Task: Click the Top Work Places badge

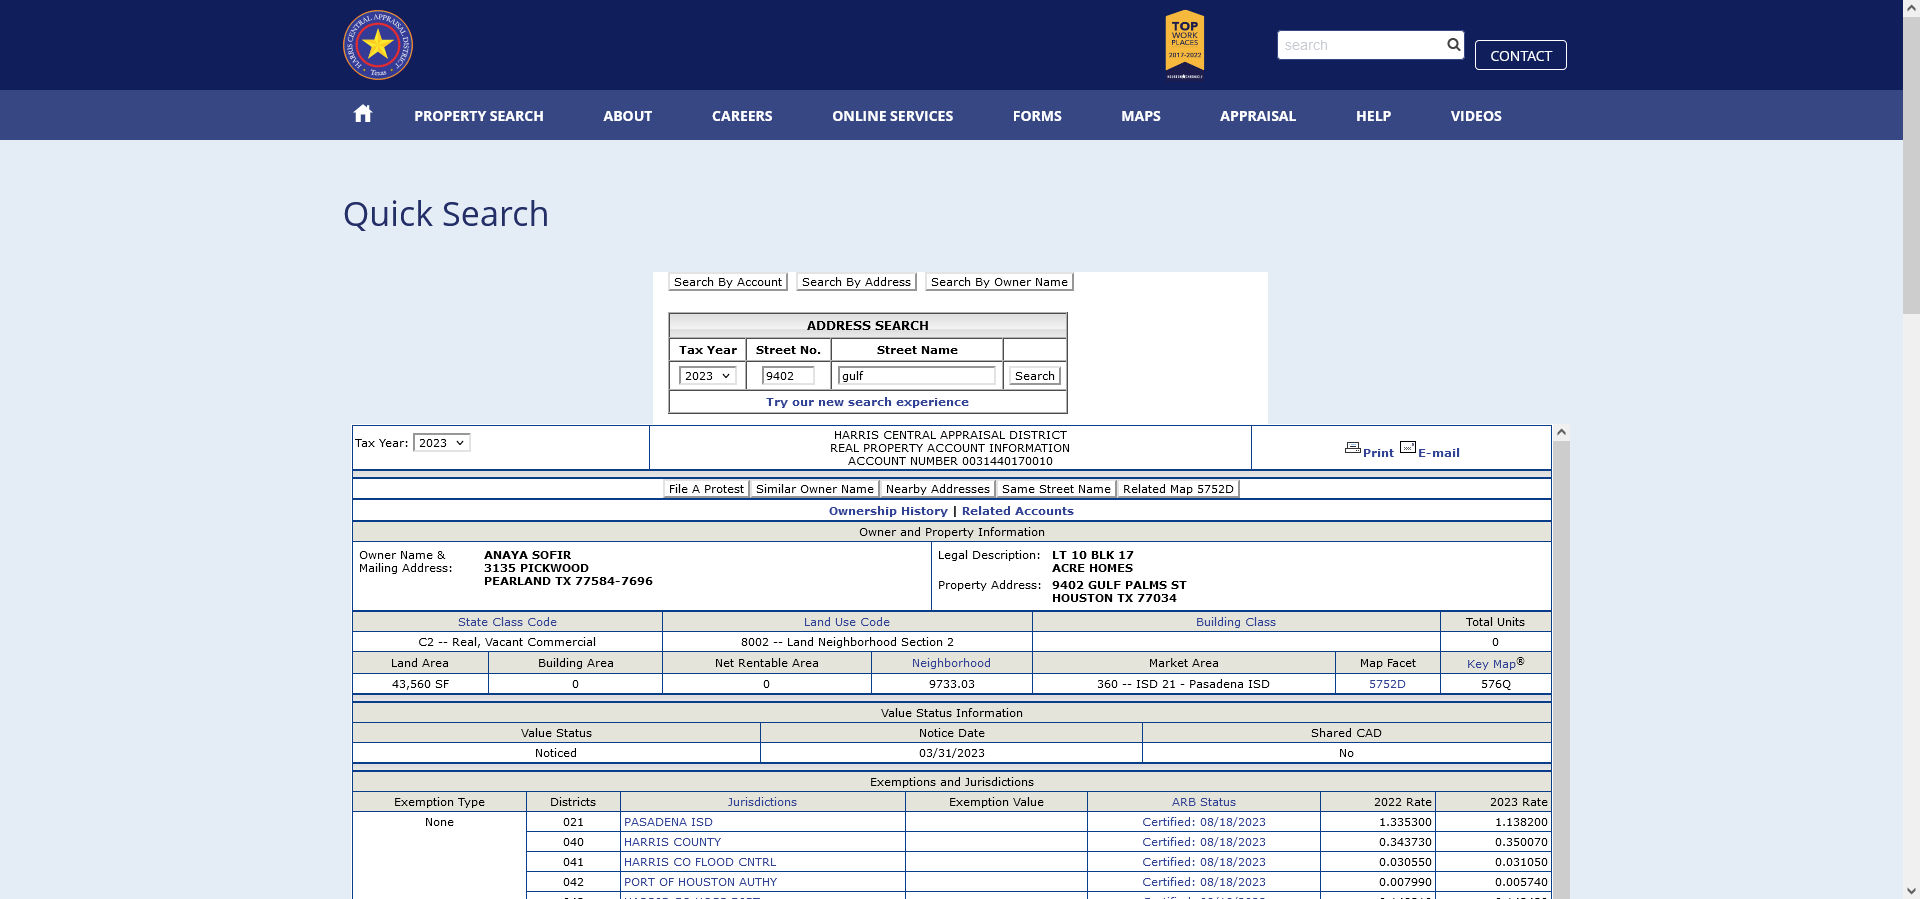Action: (1185, 45)
